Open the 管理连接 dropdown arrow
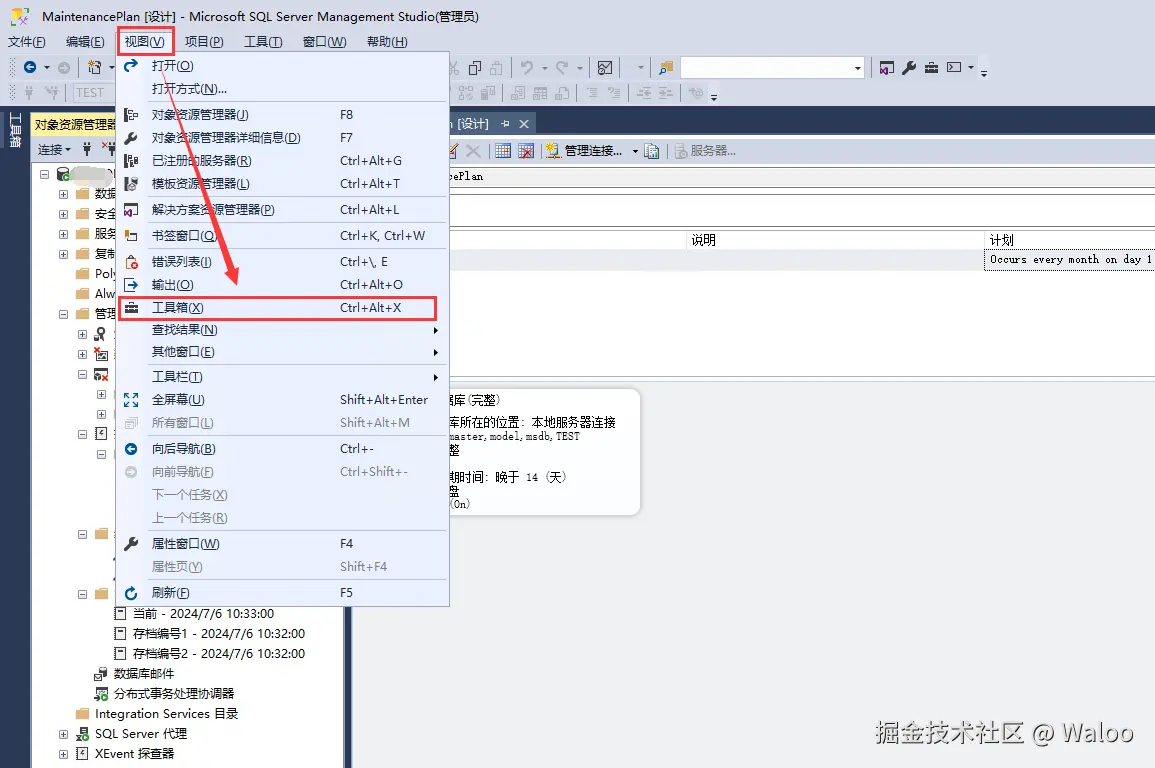 (x=635, y=152)
